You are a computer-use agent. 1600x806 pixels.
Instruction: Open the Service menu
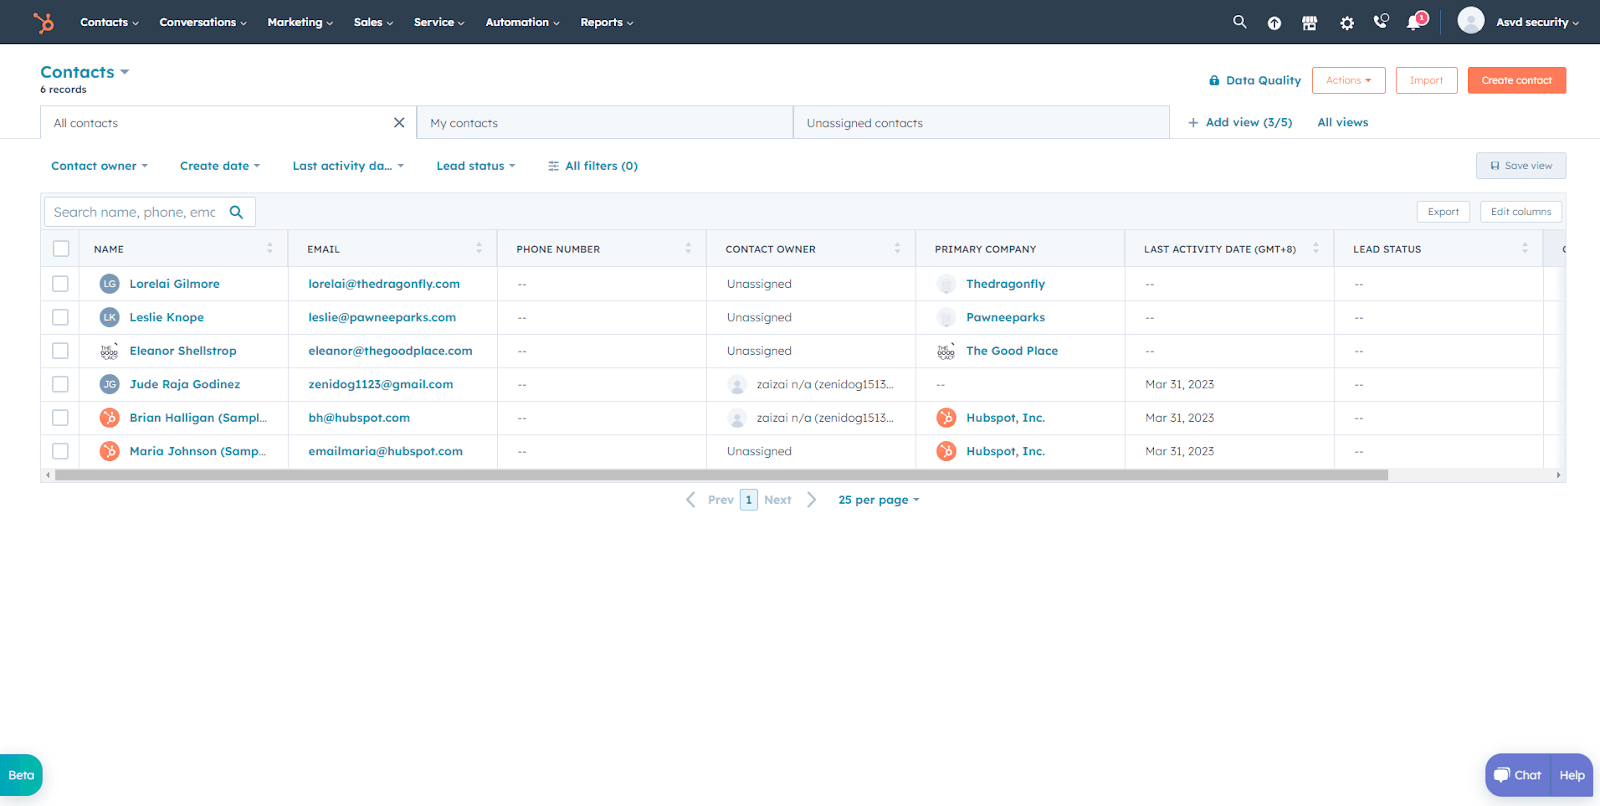[439, 22]
